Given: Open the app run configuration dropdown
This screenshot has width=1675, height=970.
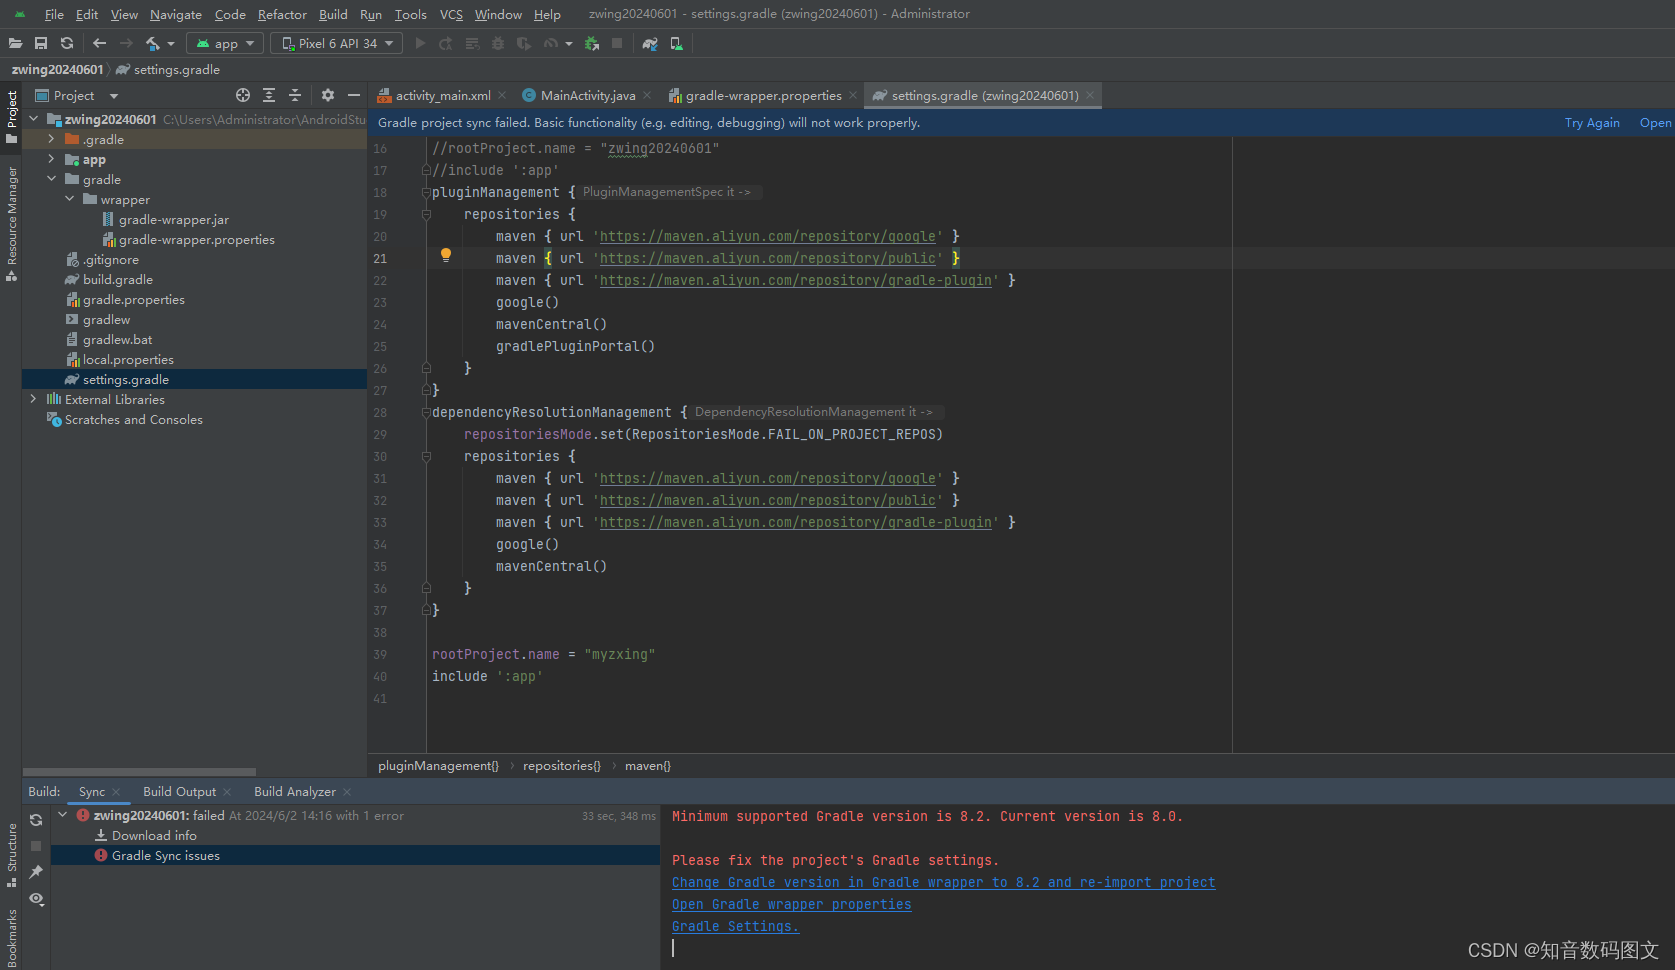Looking at the screenshot, I should coord(224,43).
